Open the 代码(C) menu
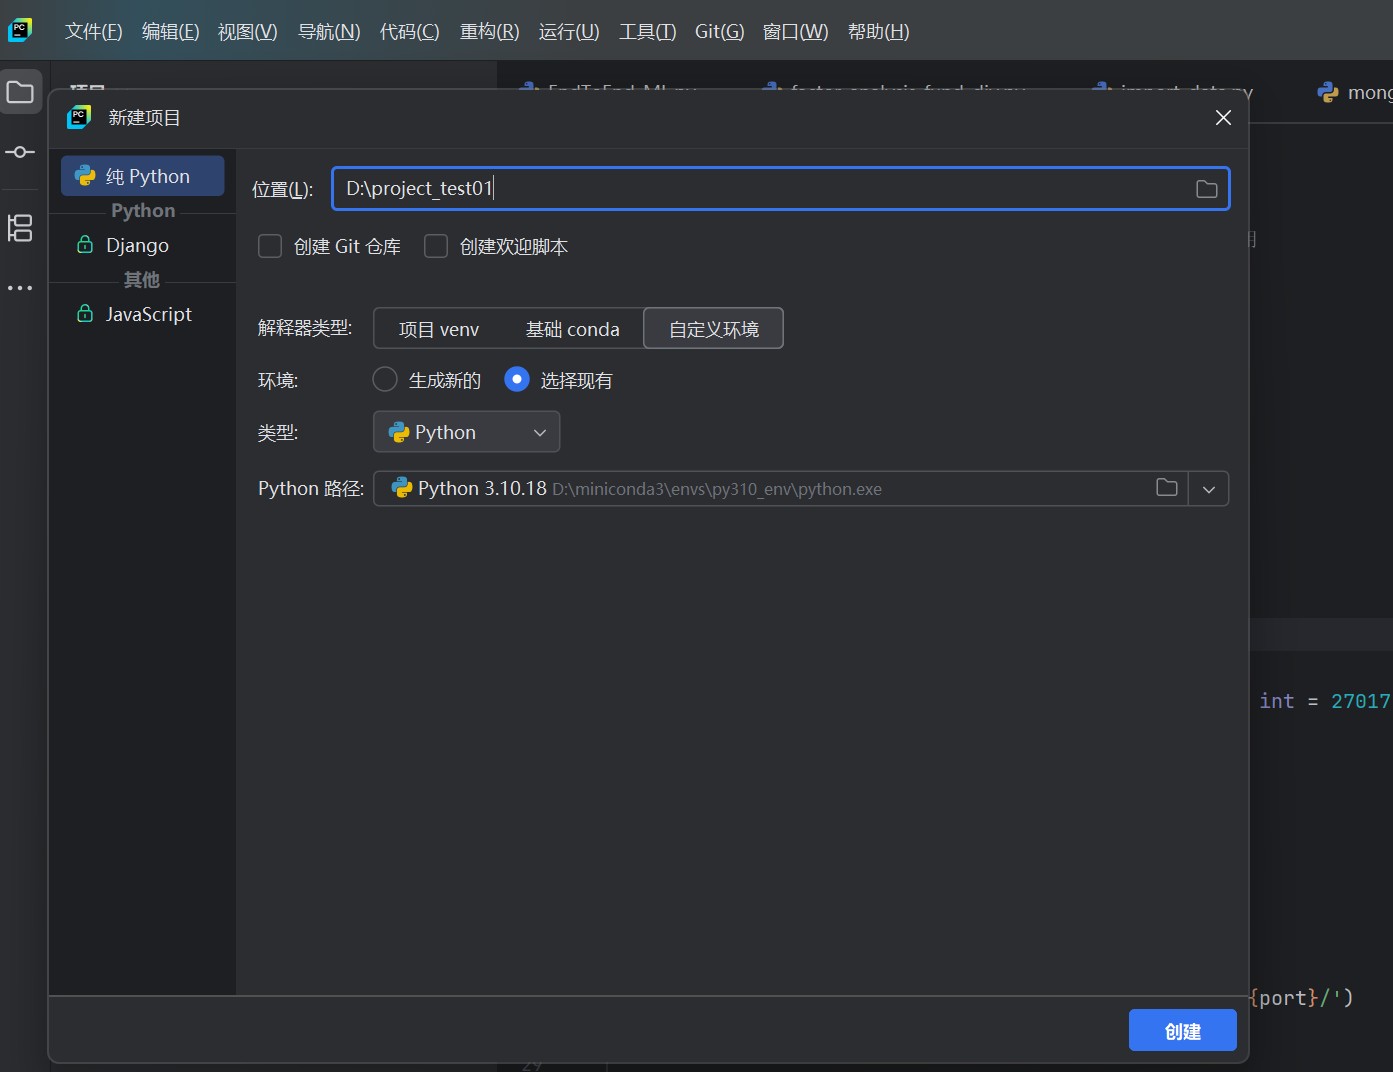Screen dimensions: 1393x1072 click(410, 32)
